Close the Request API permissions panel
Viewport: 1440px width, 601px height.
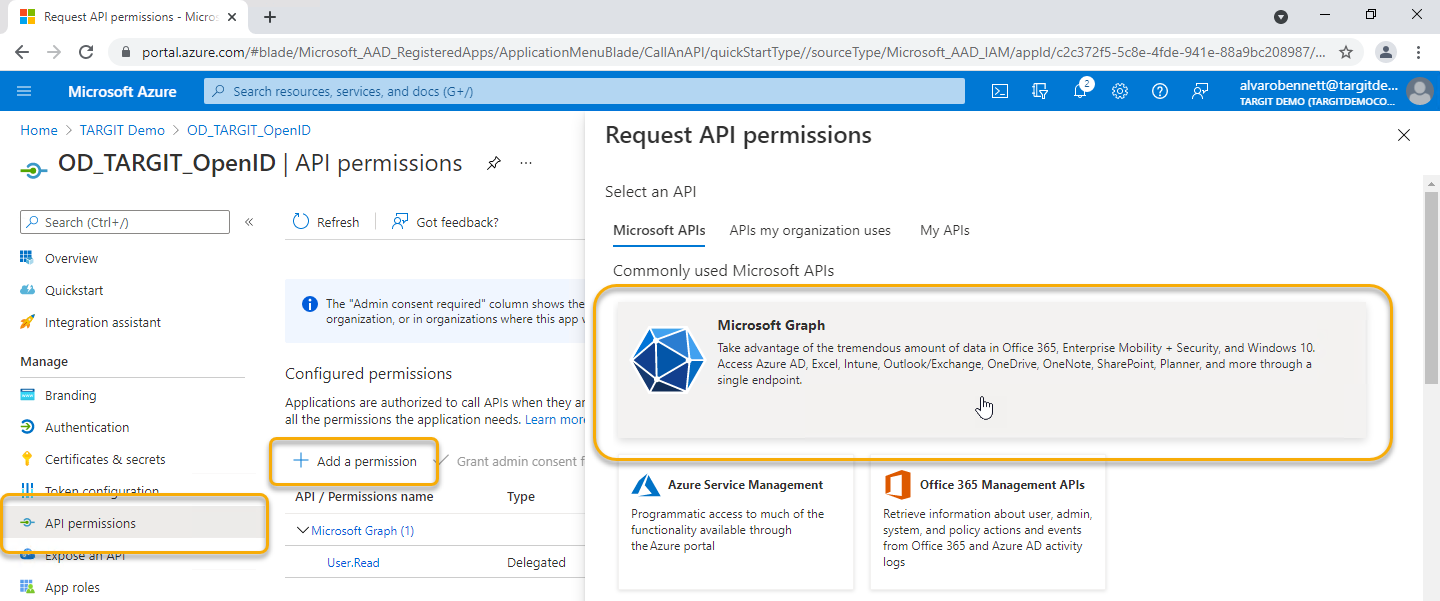[1404, 135]
